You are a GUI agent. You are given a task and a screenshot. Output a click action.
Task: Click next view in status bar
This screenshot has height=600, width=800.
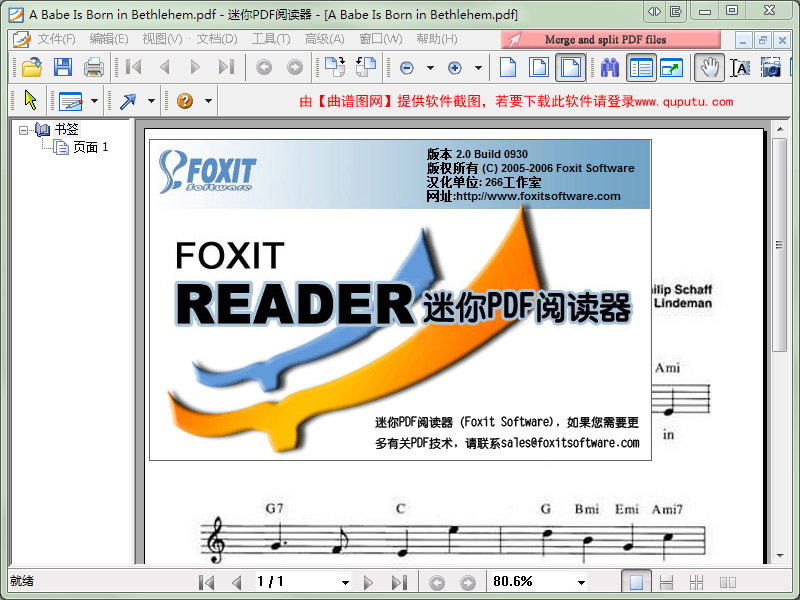pyautogui.click(x=468, y=582)
